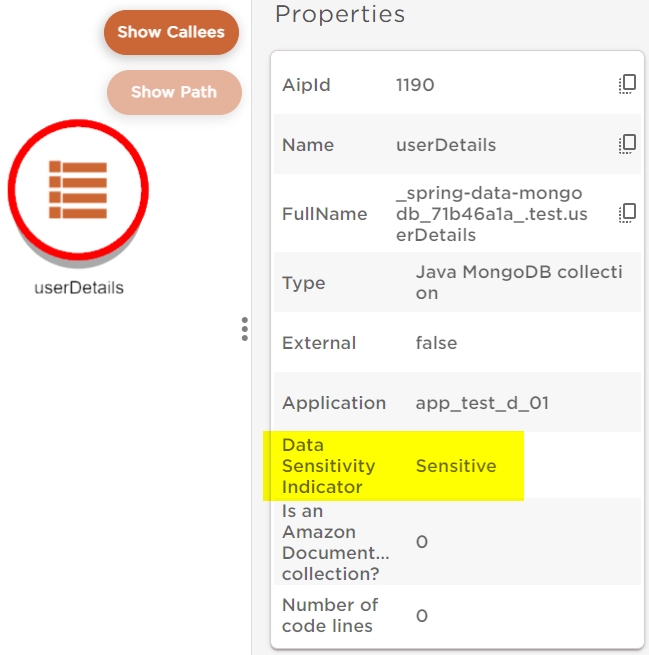Viewport: 649px width, 655px height.
Task: Click the Data Sensitivity Indicator label
Action: click(329, 466)
